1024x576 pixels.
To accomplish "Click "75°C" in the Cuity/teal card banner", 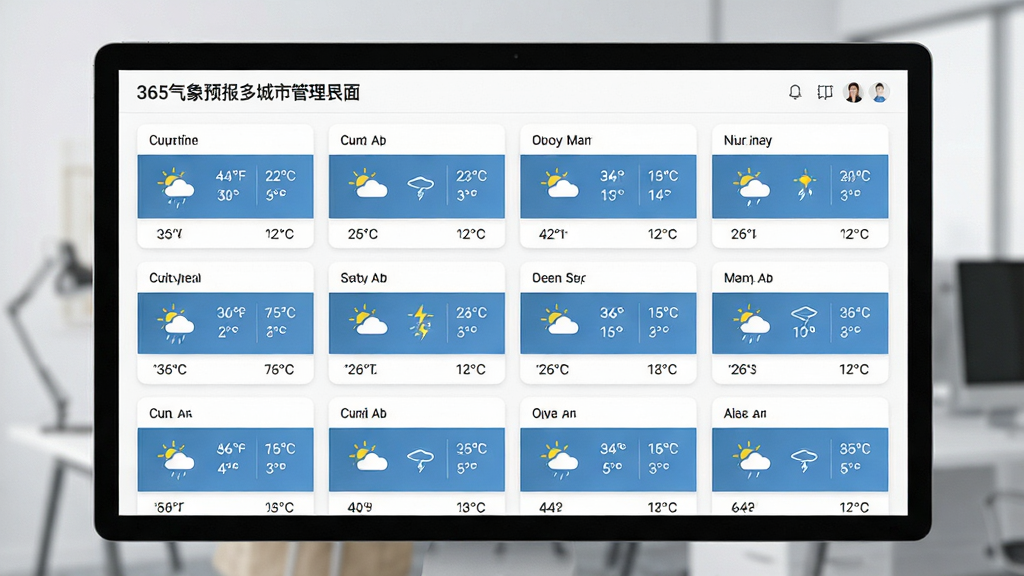I will (x=281, y=313).
